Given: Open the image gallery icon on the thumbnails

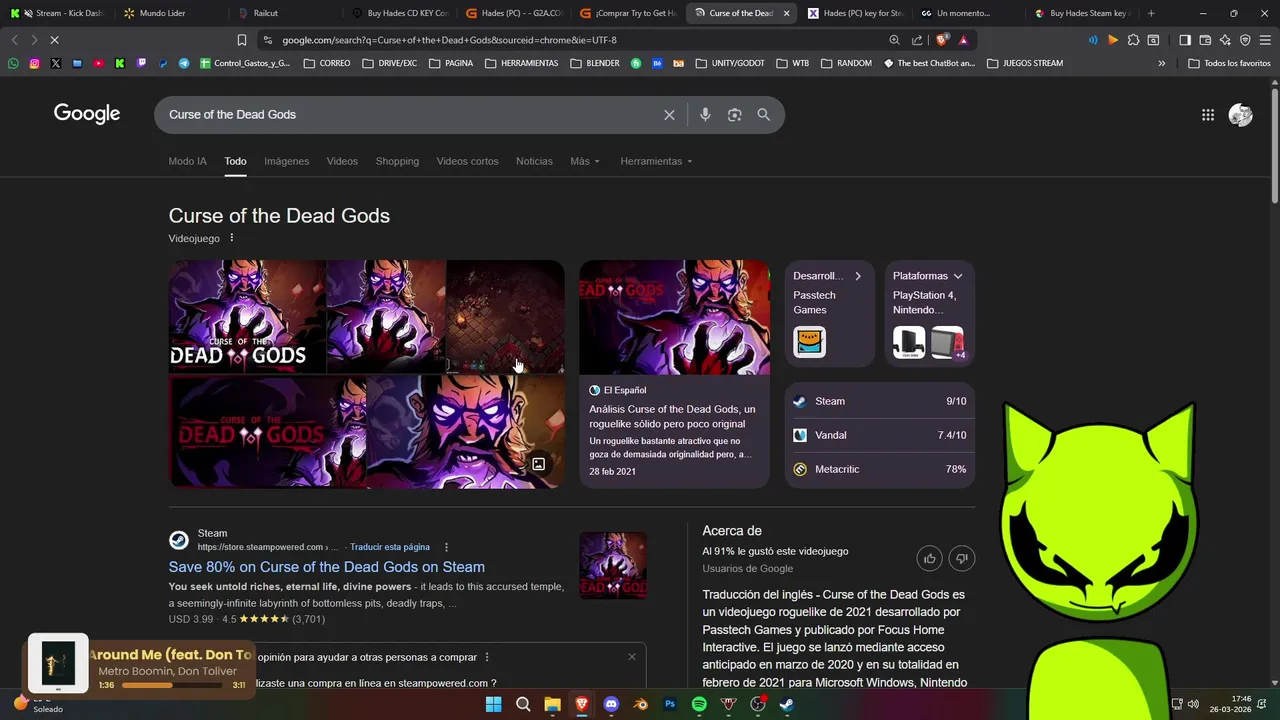Looking at the screenshot, I should pos(538,464).
